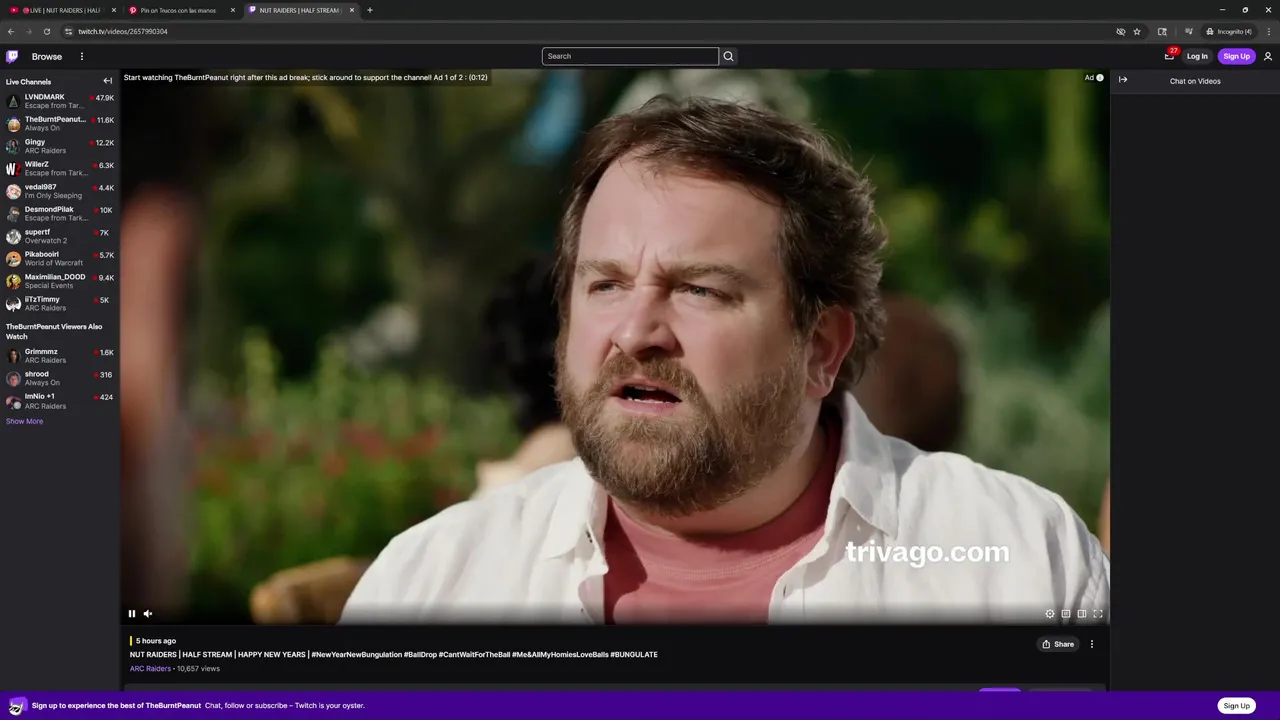Open Maximilian_DOOD Special Events channel
Image resolution: width=1280 pixels, height=720 pixels.
(x=60, y=281)
